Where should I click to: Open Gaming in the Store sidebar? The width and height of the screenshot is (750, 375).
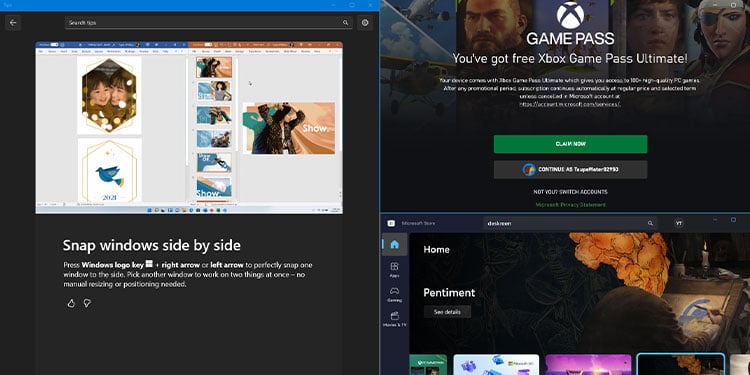pyautogui.click(x=395, y=294)
